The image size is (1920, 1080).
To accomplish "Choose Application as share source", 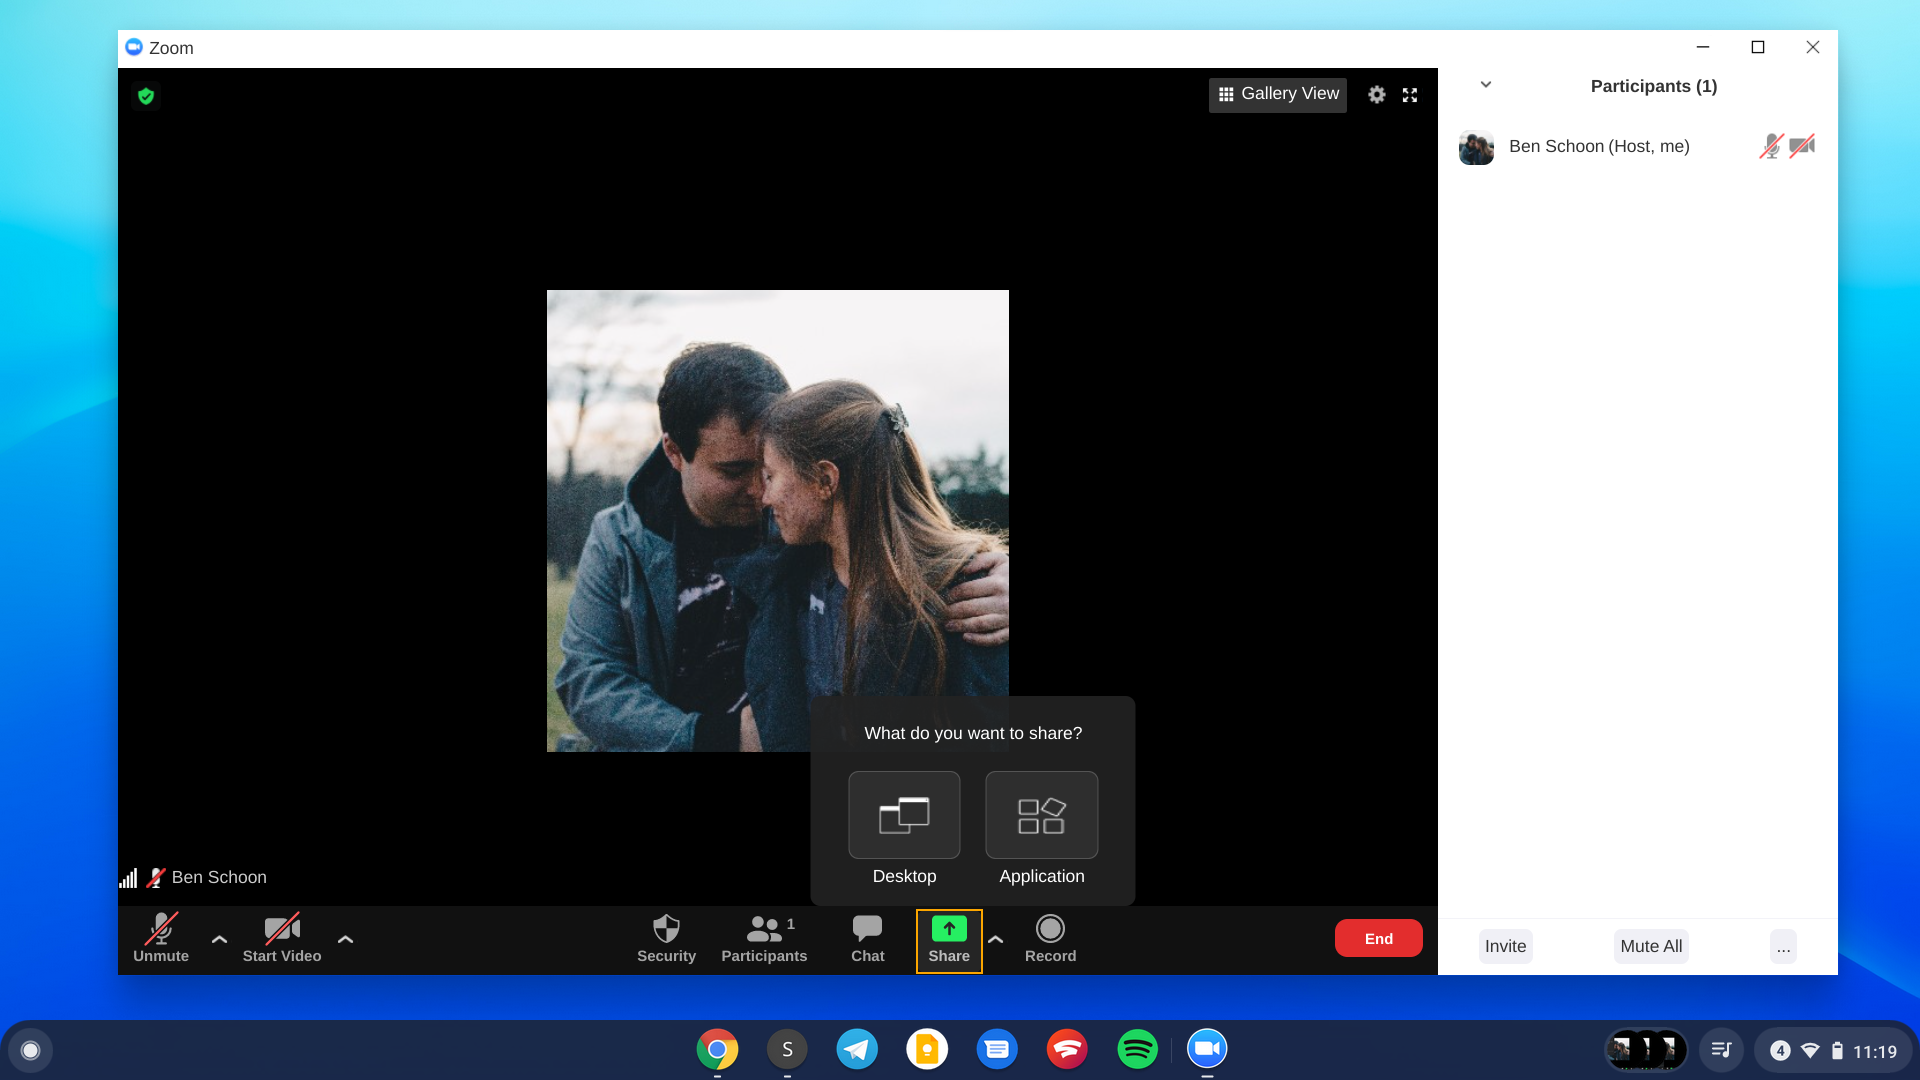I will tap(1041, 815).
